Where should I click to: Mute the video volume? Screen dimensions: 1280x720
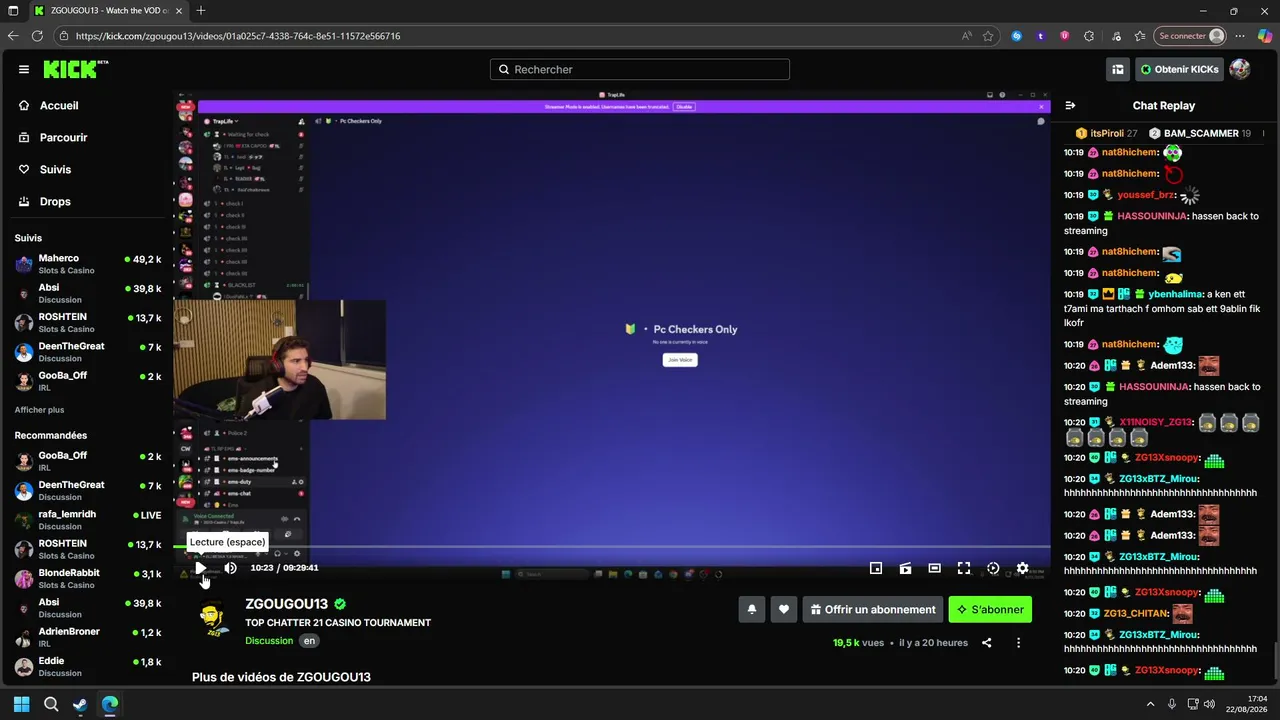pos(230,568)
